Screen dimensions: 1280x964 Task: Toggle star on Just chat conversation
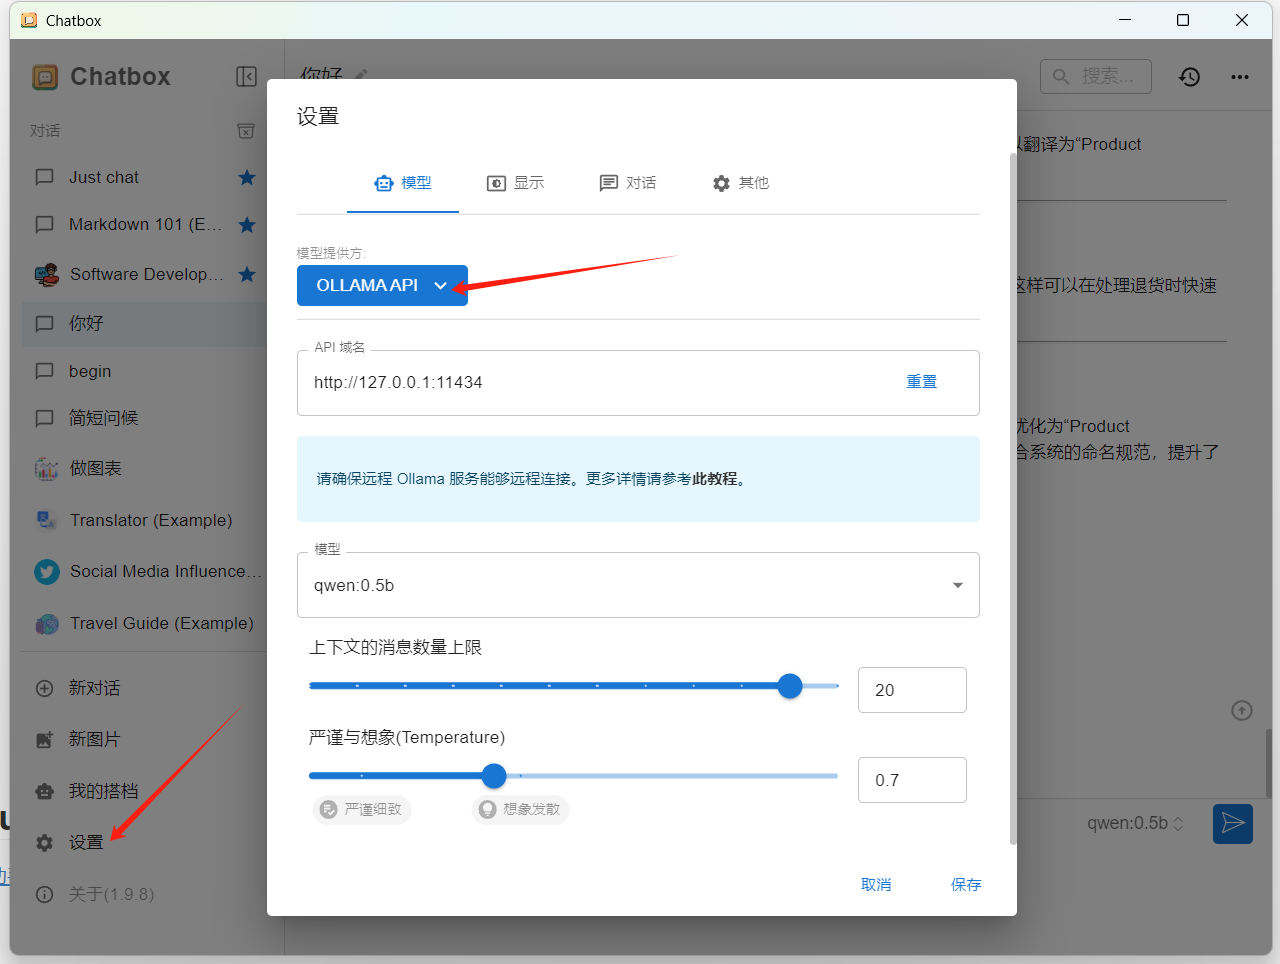coord(247,177)
